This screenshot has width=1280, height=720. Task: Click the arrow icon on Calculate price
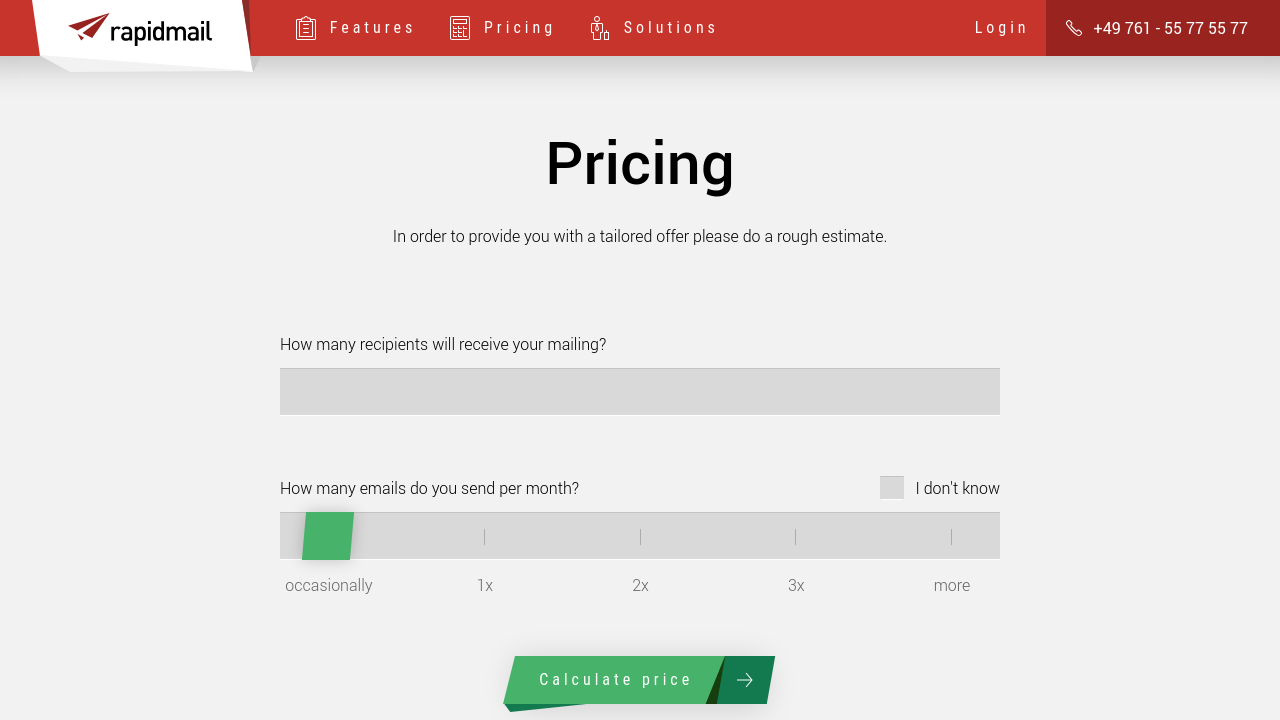pyautogui.click(x=744, y=680)
